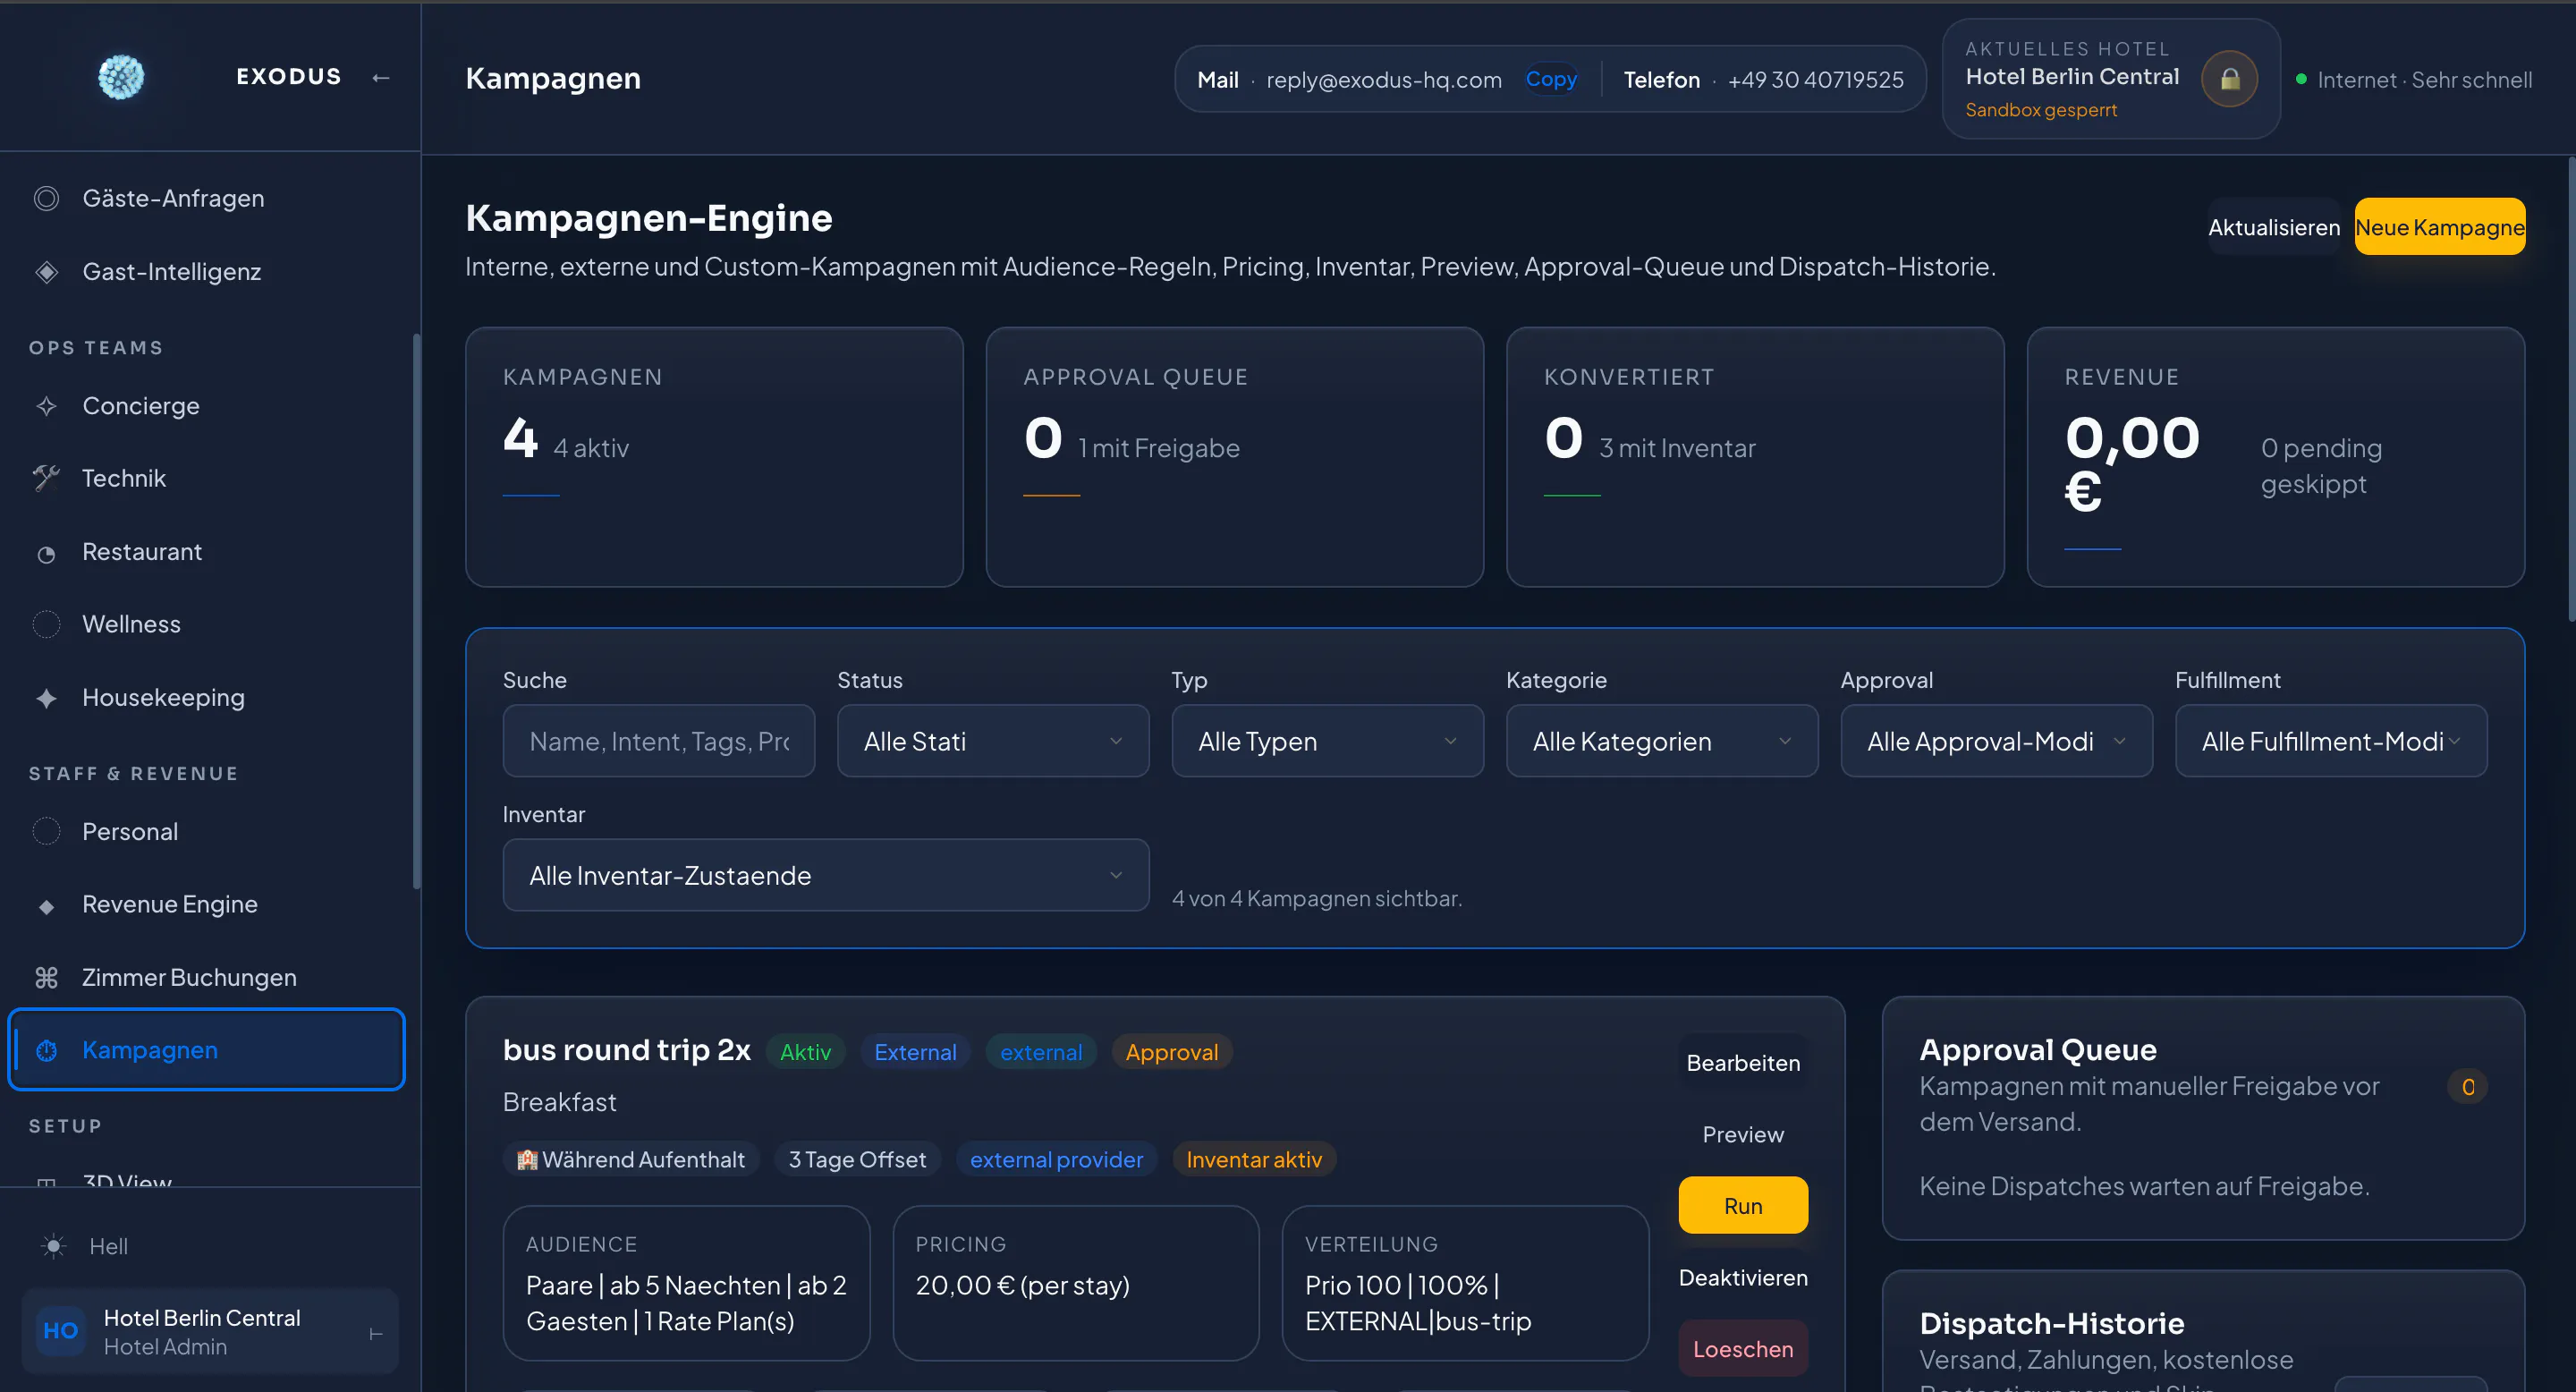Click the Revenue Engine diamond icon
Screen dimensions: 2576x1392
point(46,906)
